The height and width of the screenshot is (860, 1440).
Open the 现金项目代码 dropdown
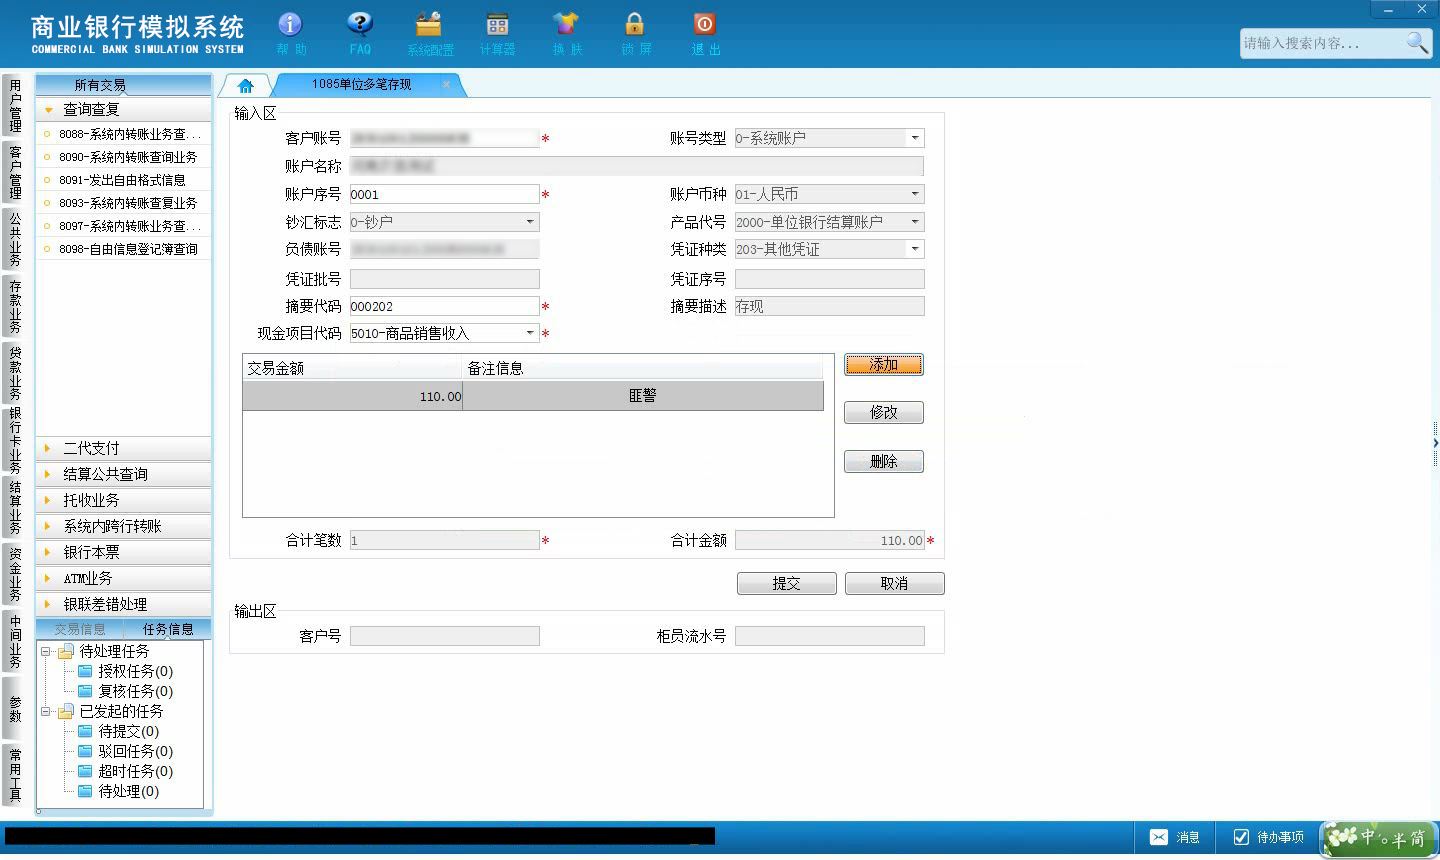pyautogui.click(x=530, y=333)
